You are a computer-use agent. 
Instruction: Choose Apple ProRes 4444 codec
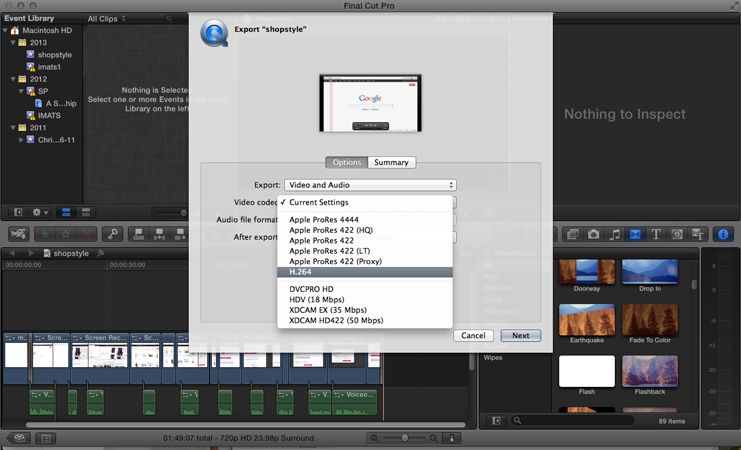click(365, 219)
